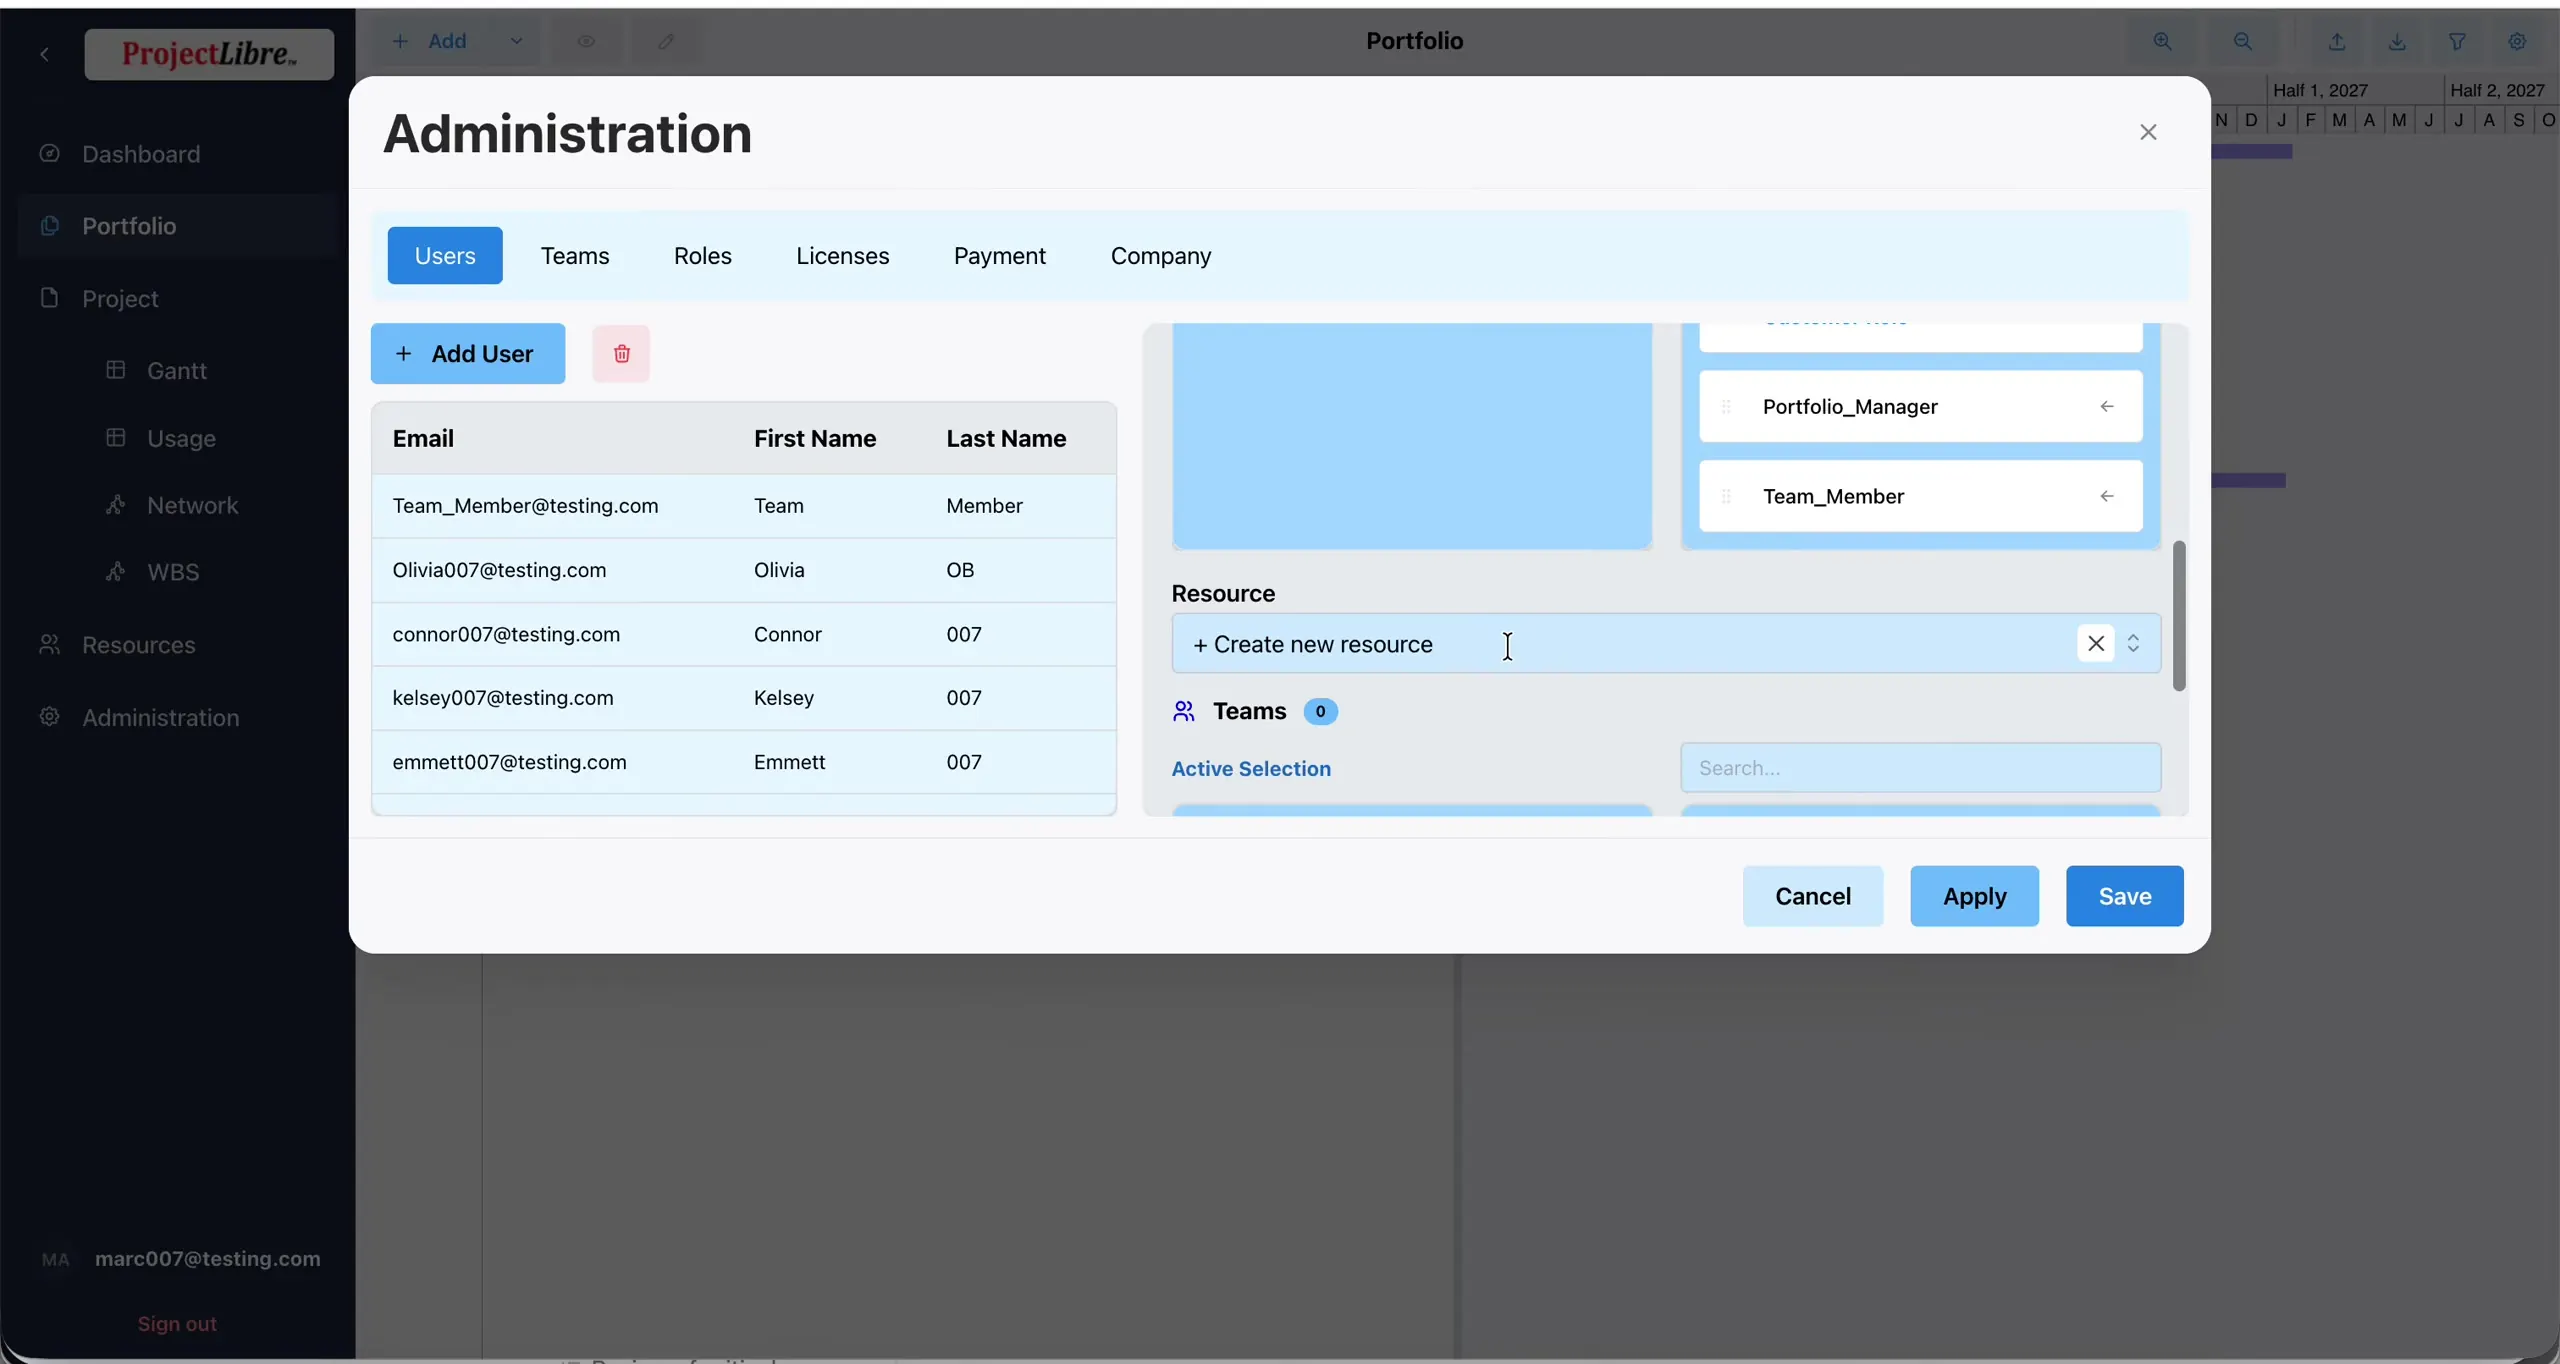The height and width of the screenshot is (1364, 2560).
Task: Click the settings gear toolbar icon
Action: coord(2517,41)
